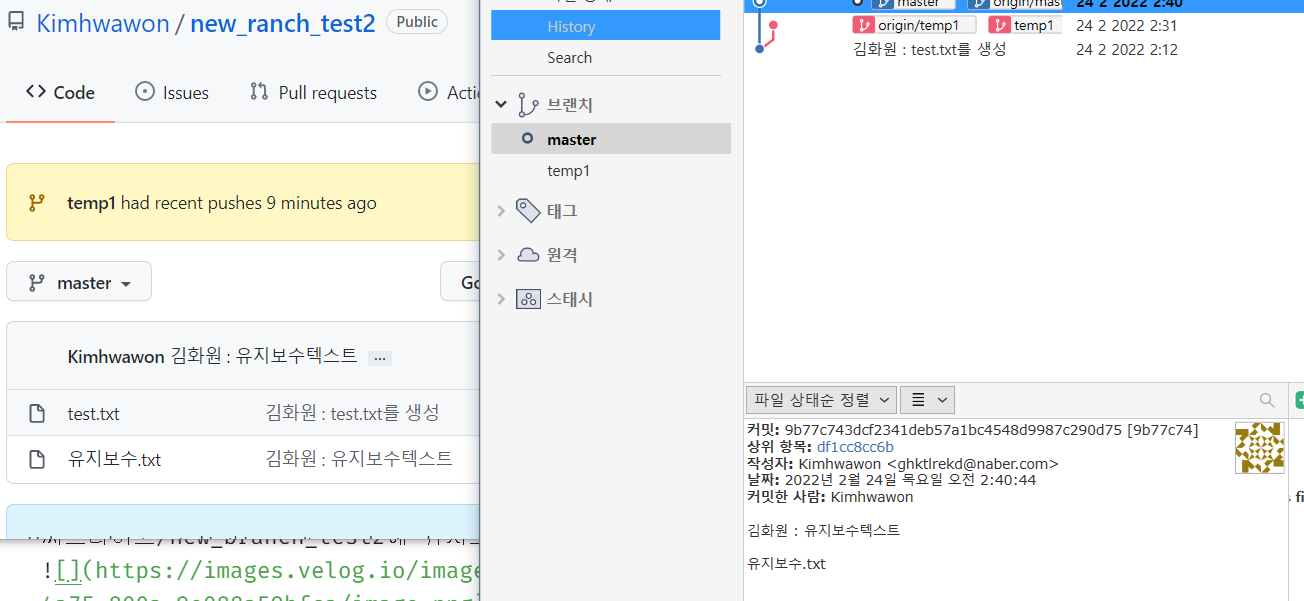1304x601 pixels.
Task: Select master branch in Sourcetree sidebar
Action: (x=611, y=139)
